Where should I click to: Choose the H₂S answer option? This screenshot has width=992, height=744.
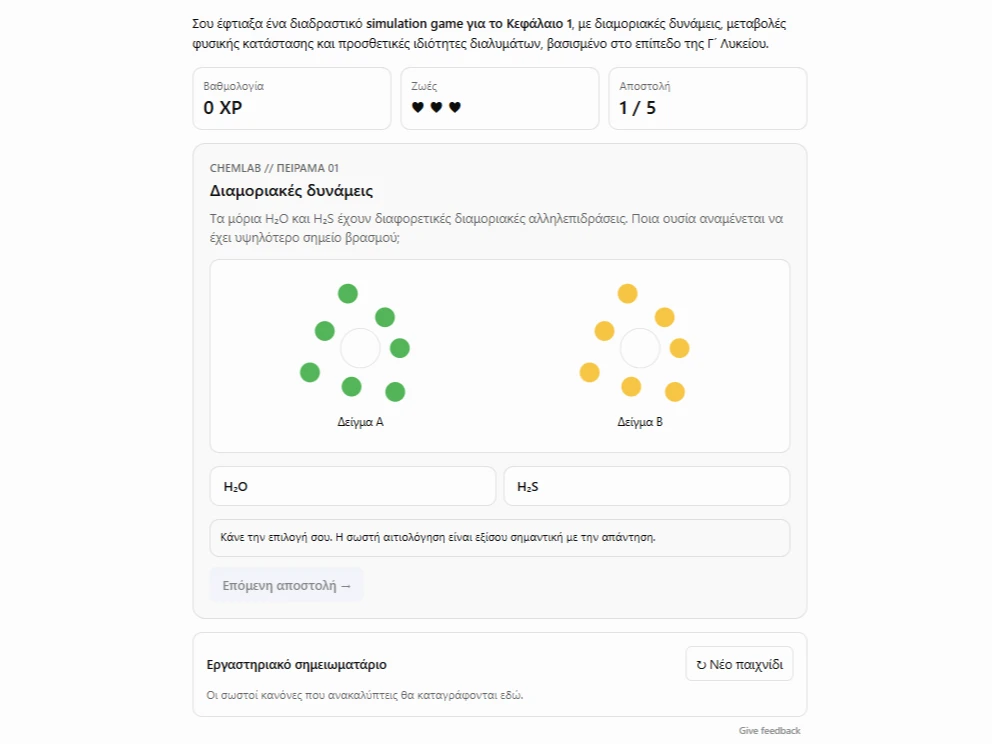647,486
